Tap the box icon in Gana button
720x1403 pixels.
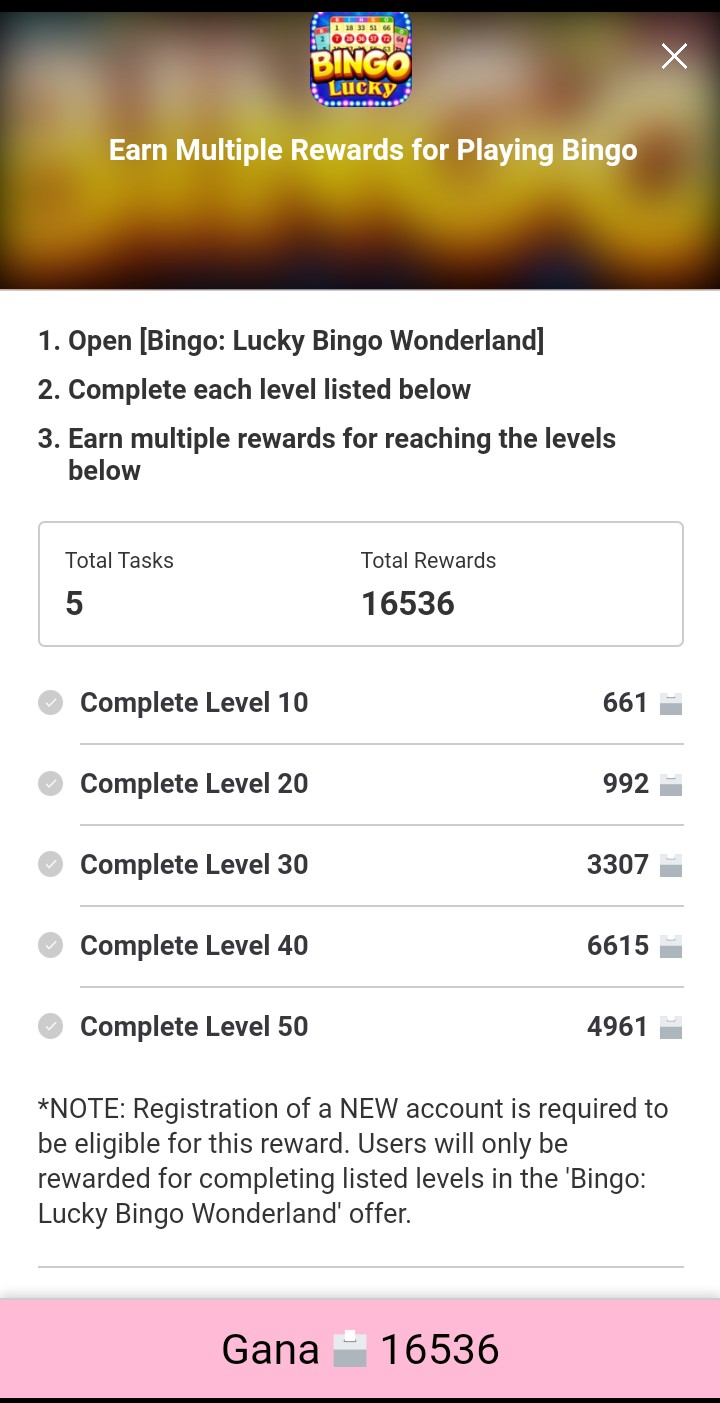click(349, 1350)
